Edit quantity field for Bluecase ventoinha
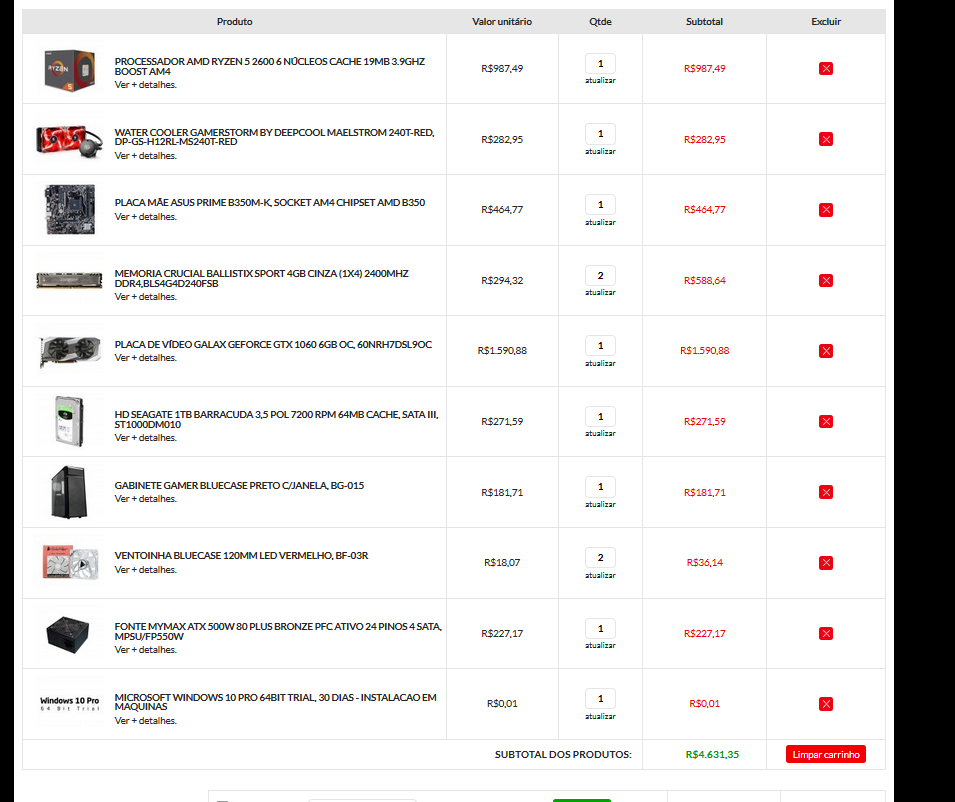955x802 pixels. pos(600,557)
